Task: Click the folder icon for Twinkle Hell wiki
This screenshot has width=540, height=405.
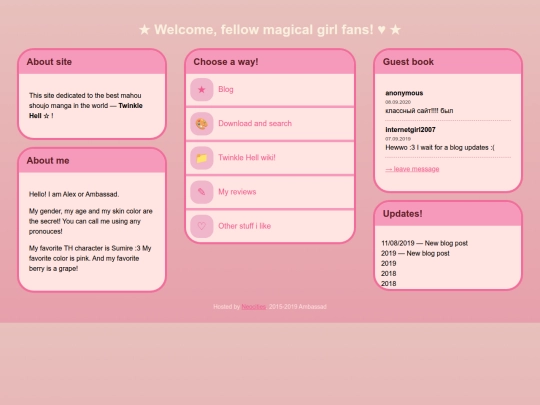Action: click(x=201, y=158)
